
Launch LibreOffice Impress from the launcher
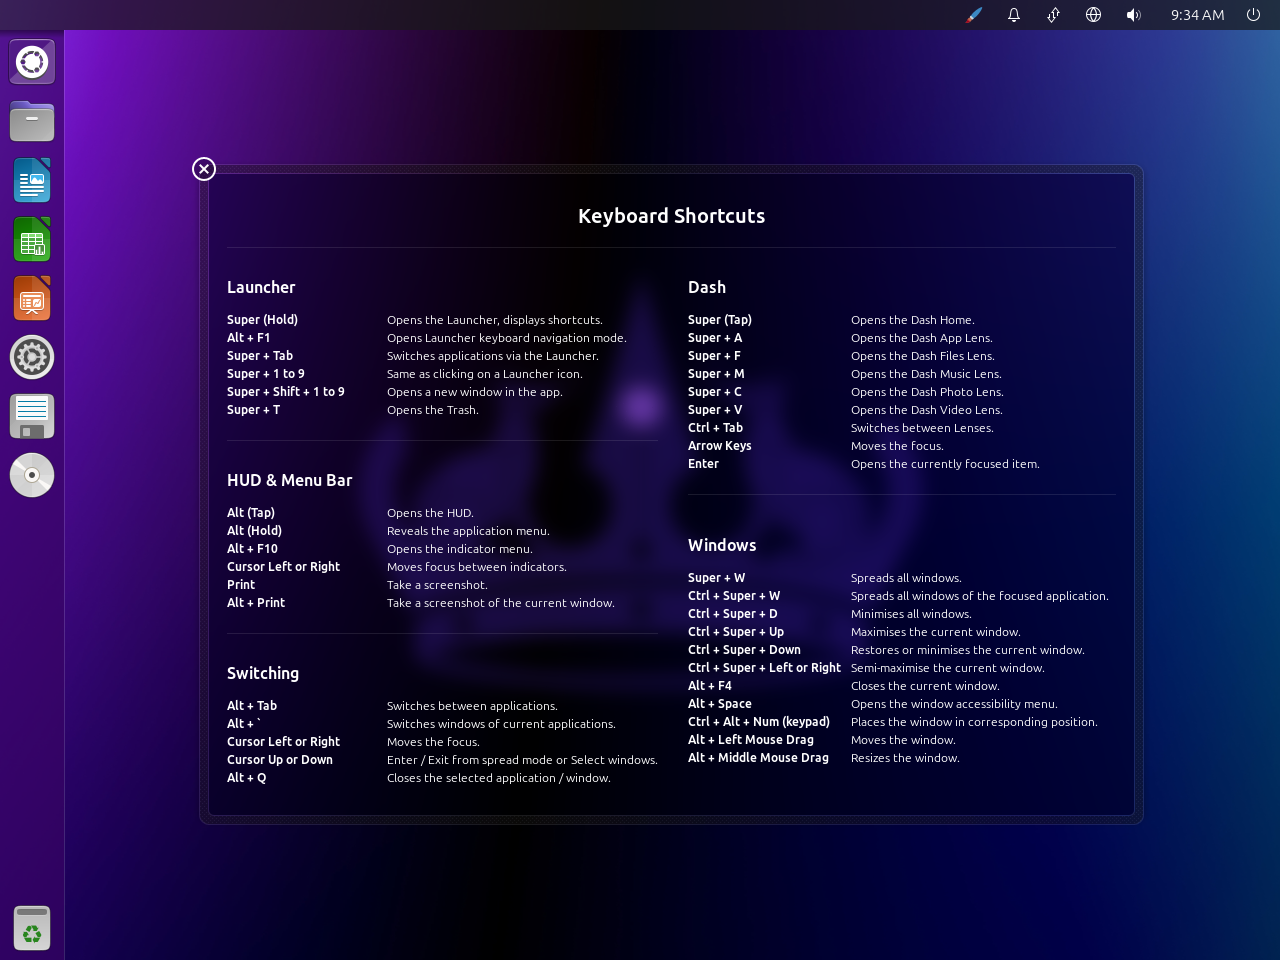click(32, 298)
